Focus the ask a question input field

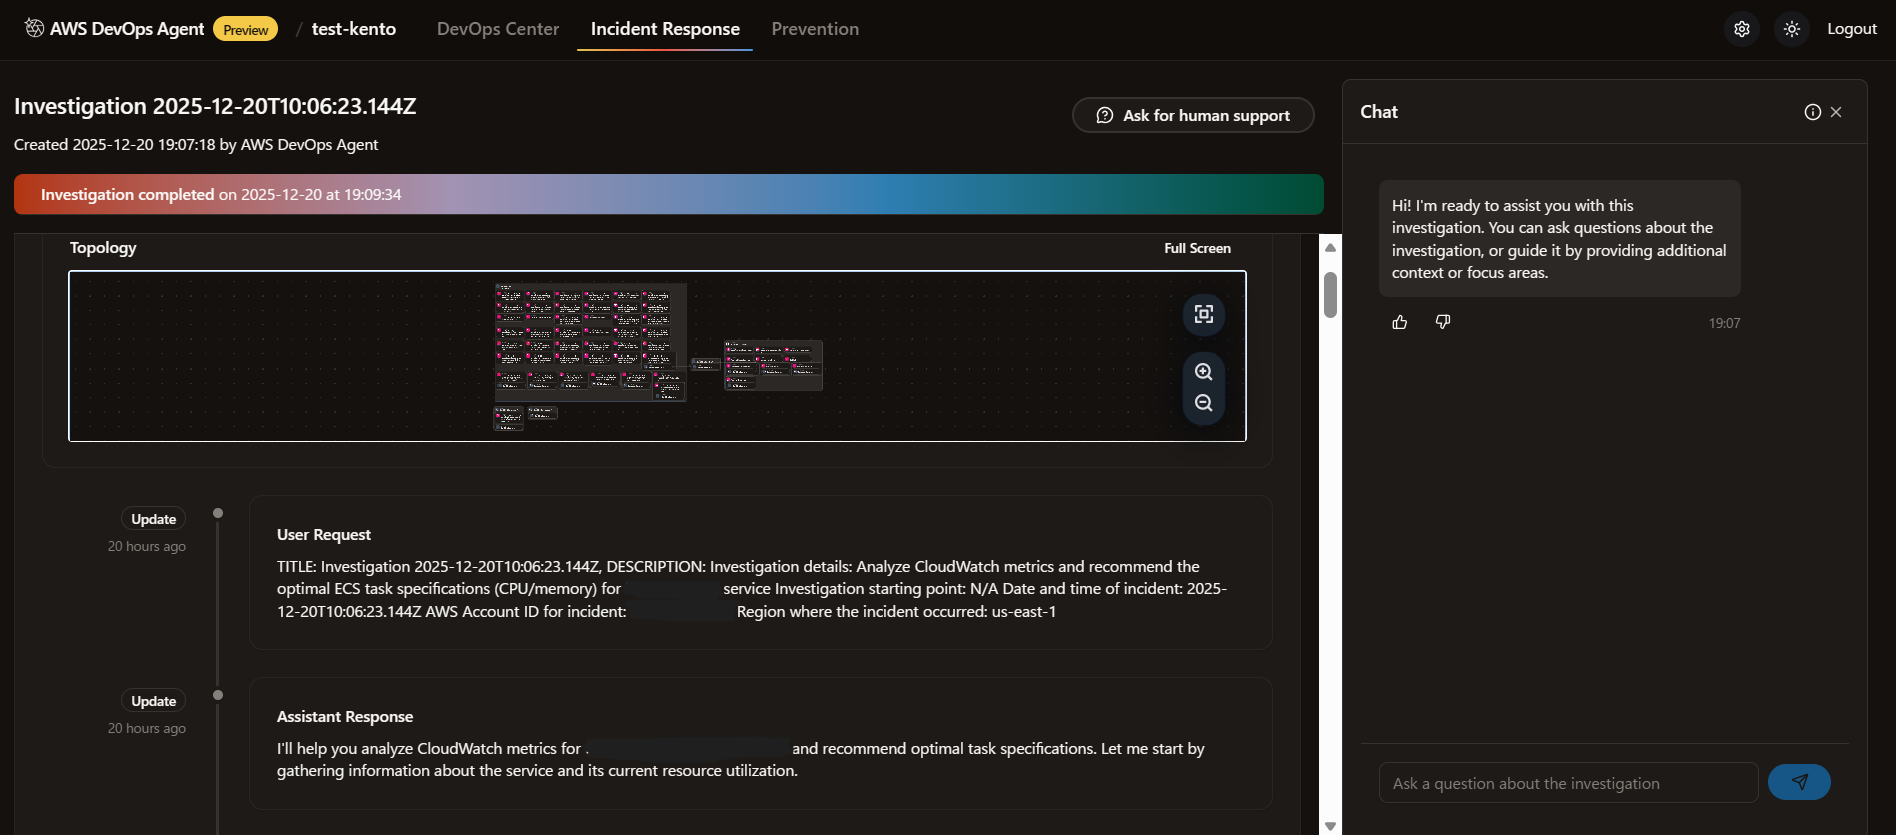tap(1568, 783)
